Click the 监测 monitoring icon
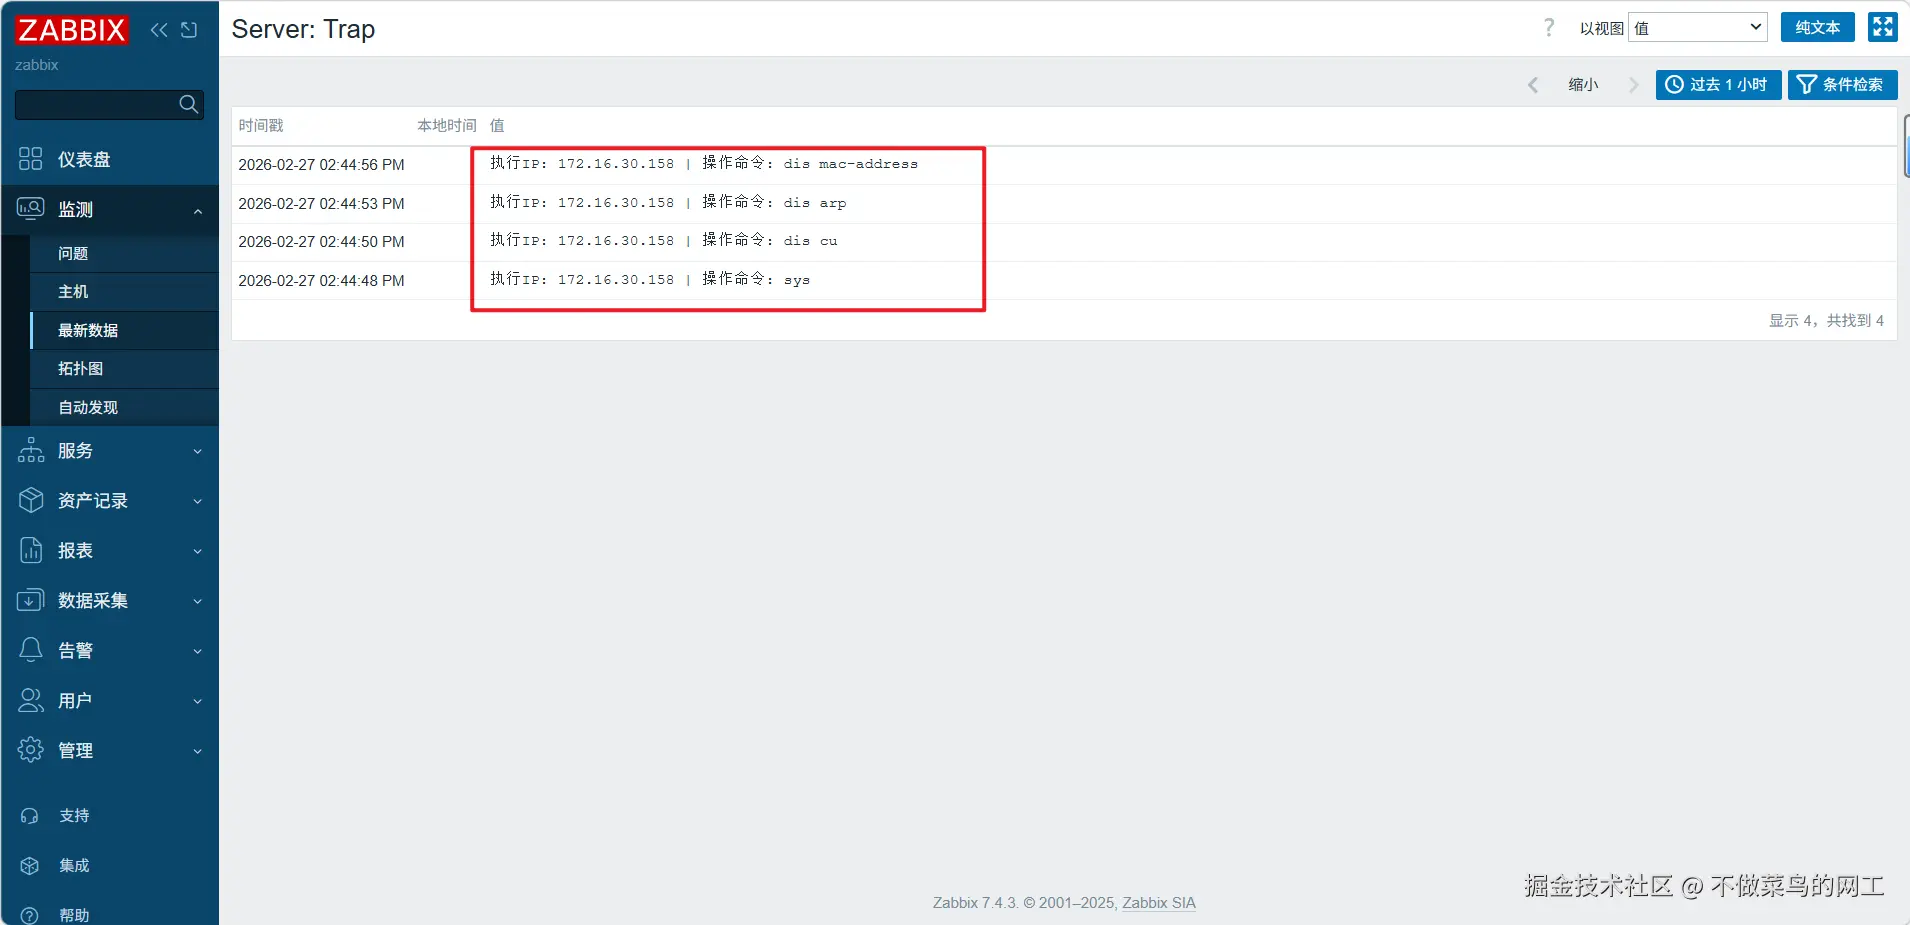 click(31, 209)
